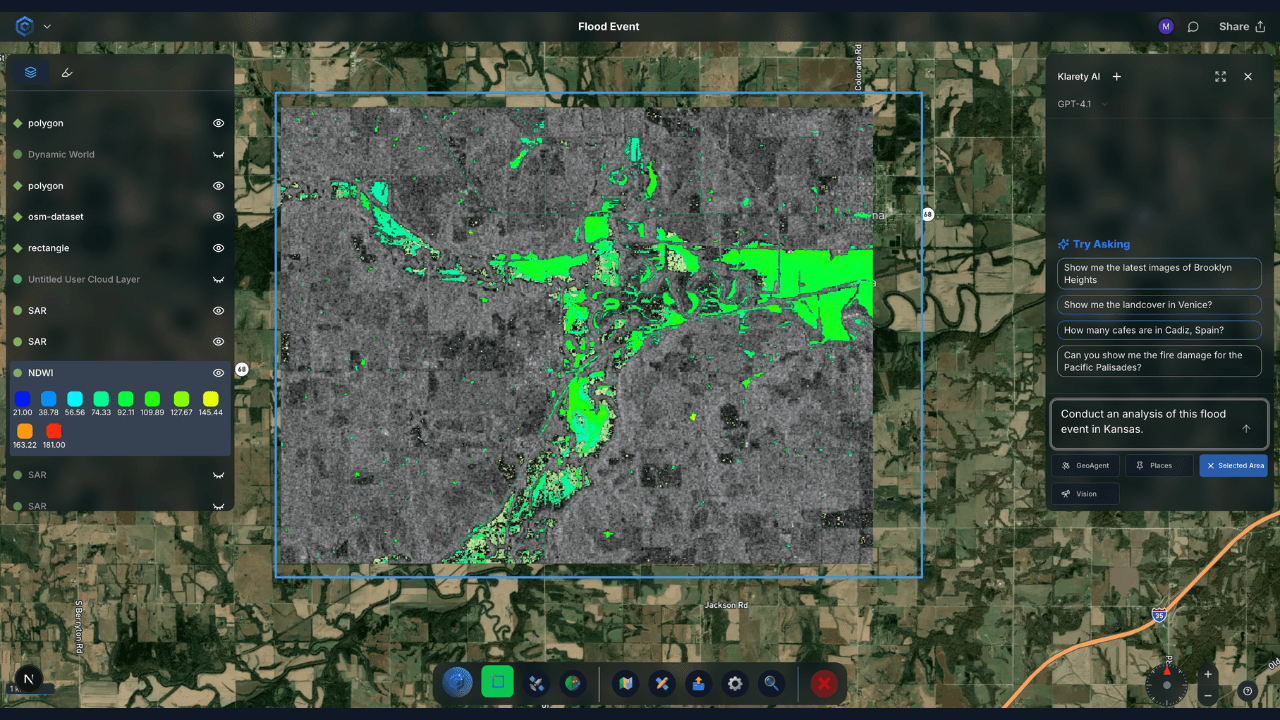Screen dimensions: 1280x720
Task: Click the GeoAgent button
Action: [x=1085, y=465]
